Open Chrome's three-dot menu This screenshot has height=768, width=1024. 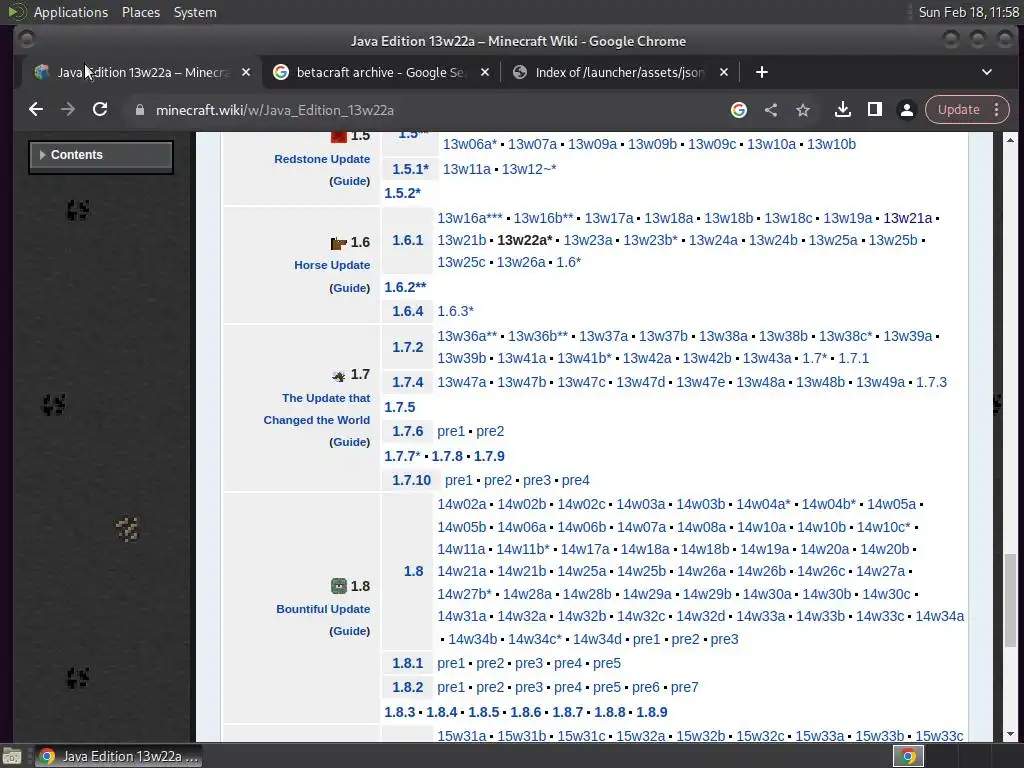[x=997, y=110]
